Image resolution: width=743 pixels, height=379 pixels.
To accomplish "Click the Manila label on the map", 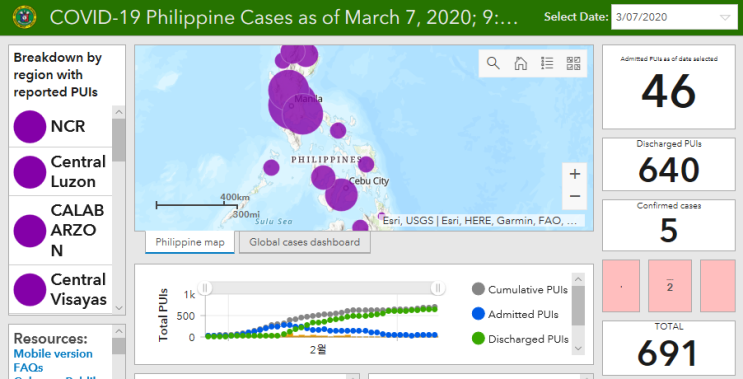I will coord(308,99).
